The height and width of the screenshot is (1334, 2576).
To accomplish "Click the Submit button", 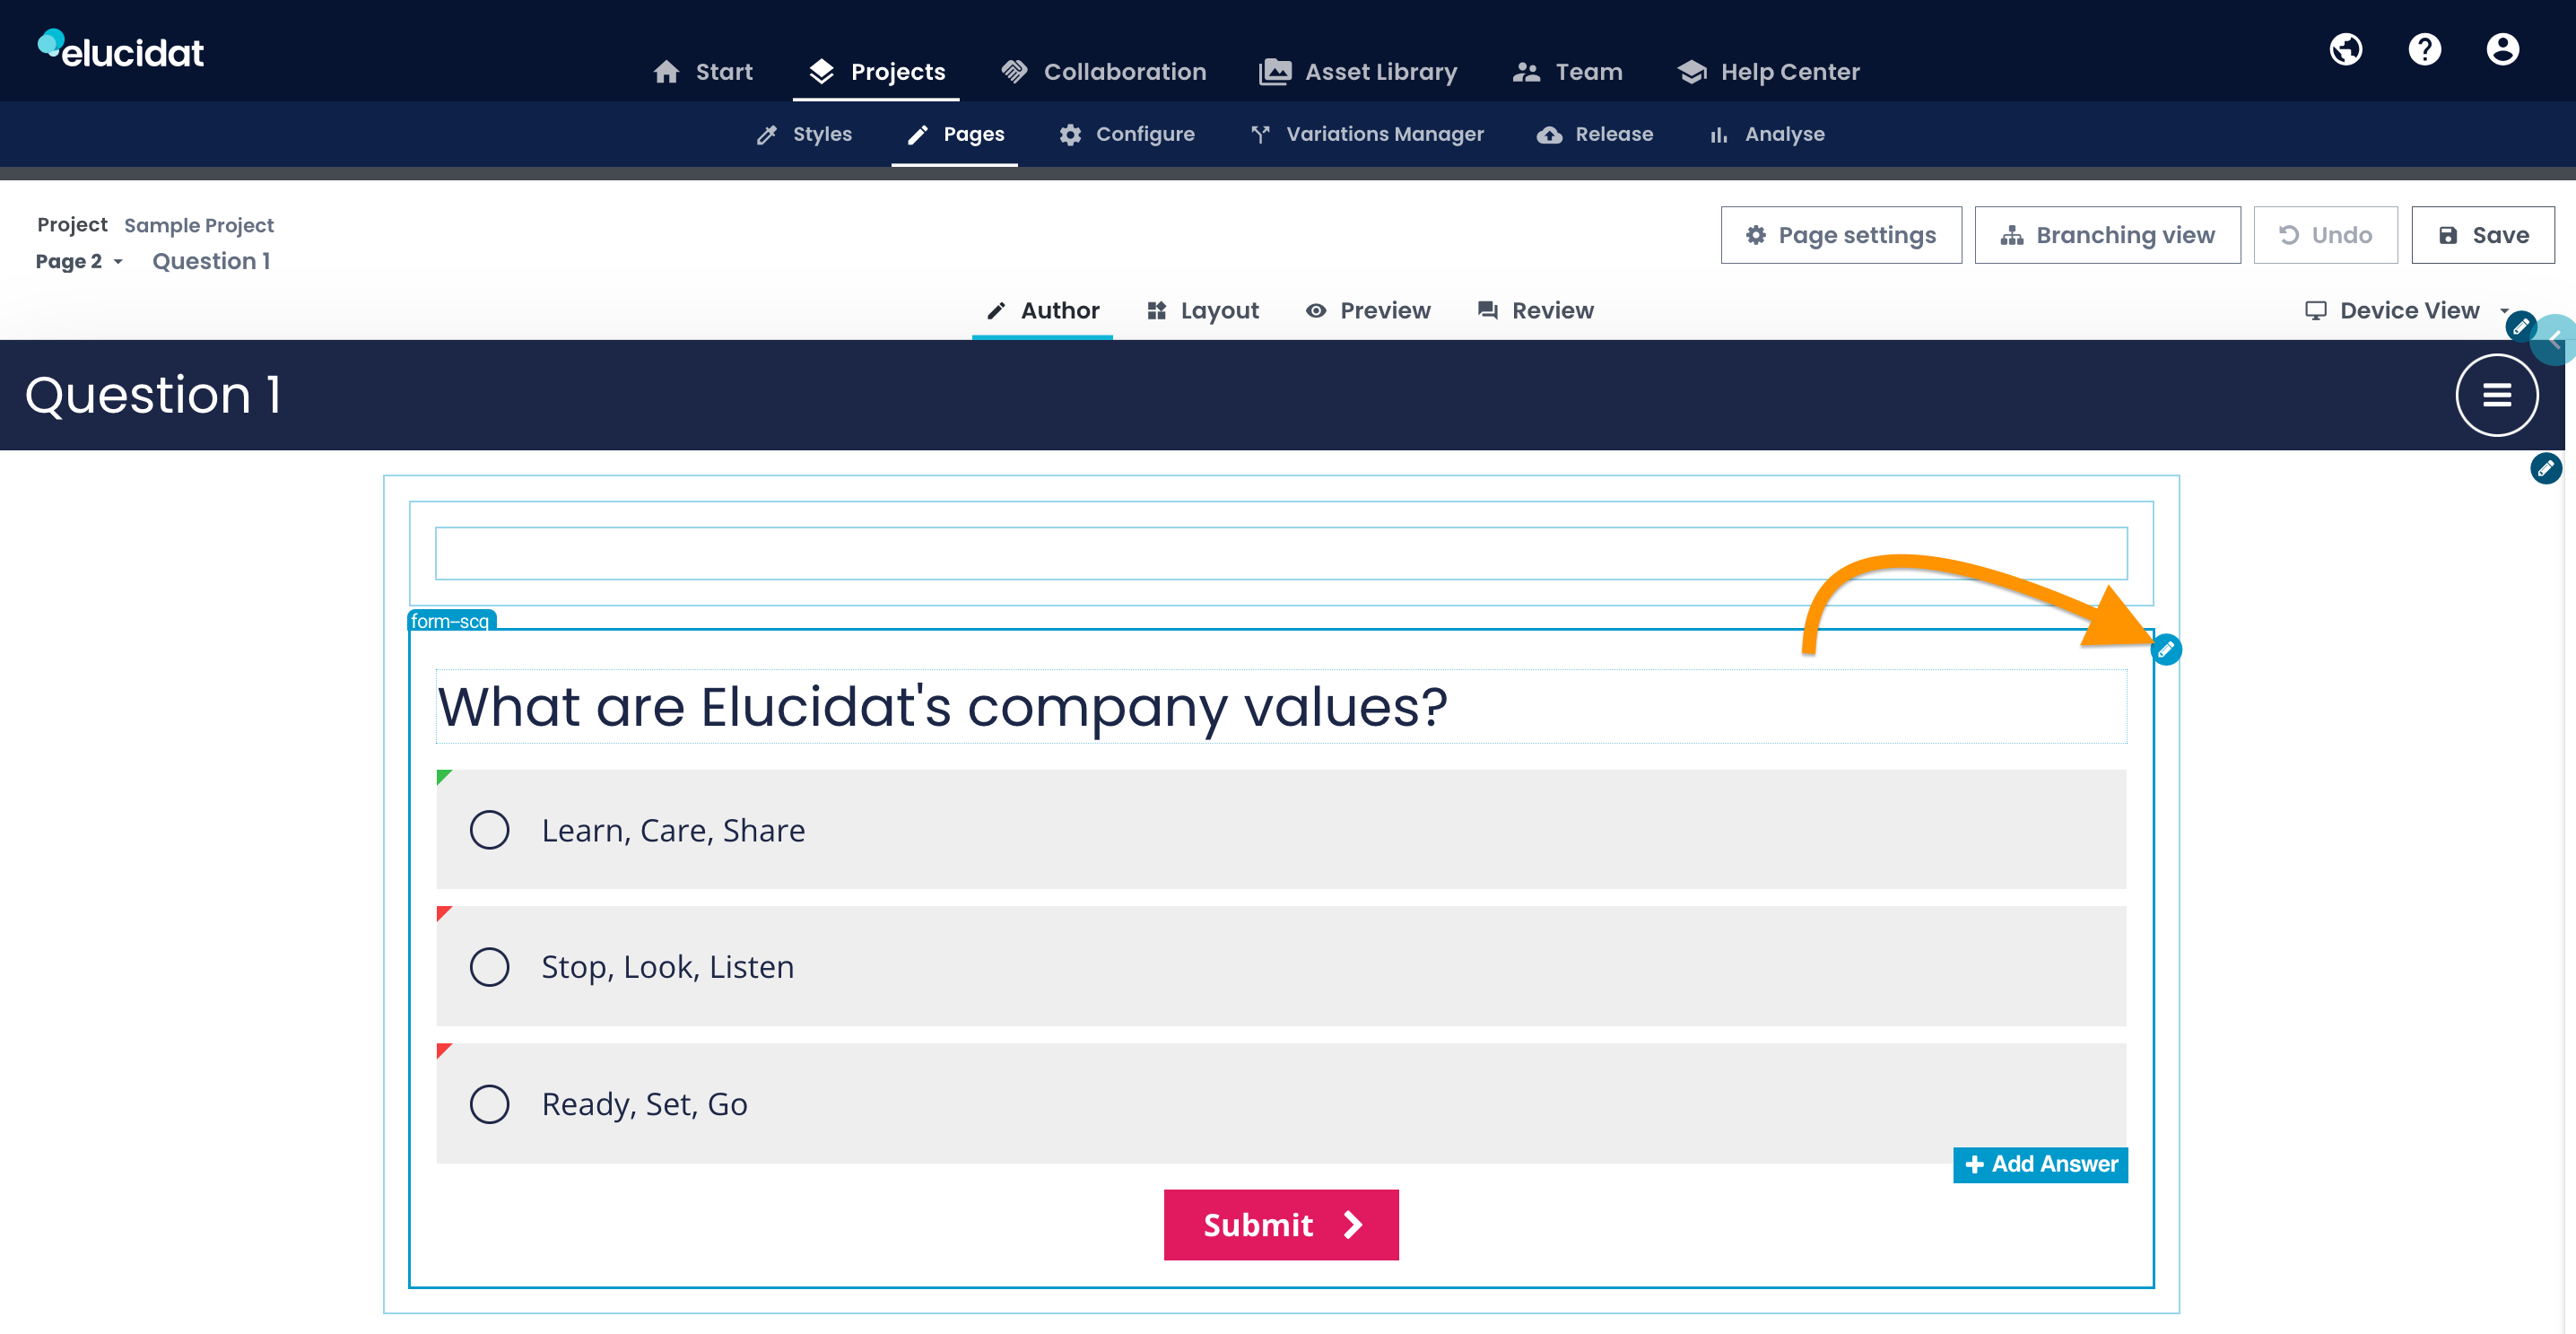I will coord(1280,1224).
